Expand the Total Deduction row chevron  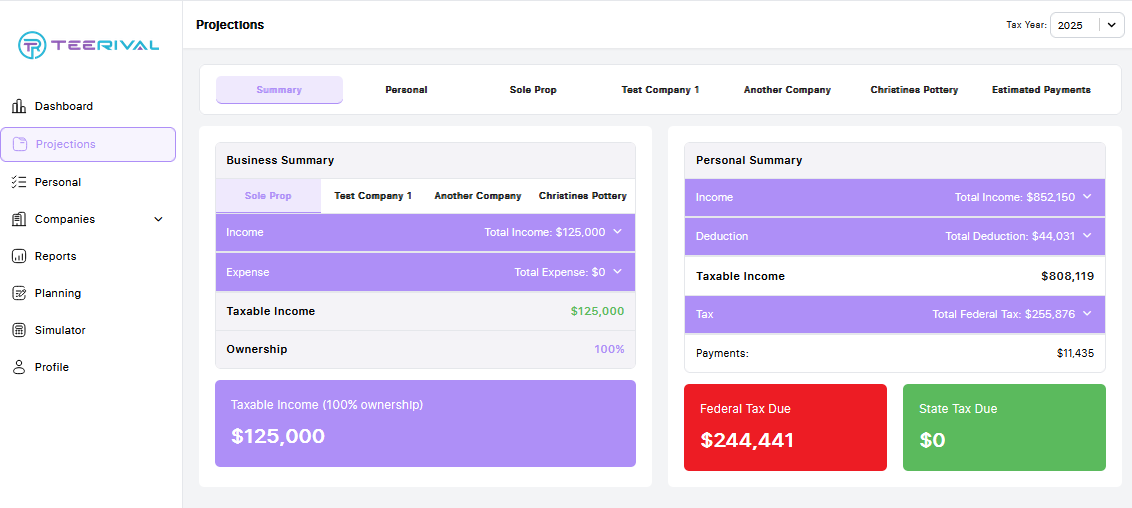pos(1087,236)
